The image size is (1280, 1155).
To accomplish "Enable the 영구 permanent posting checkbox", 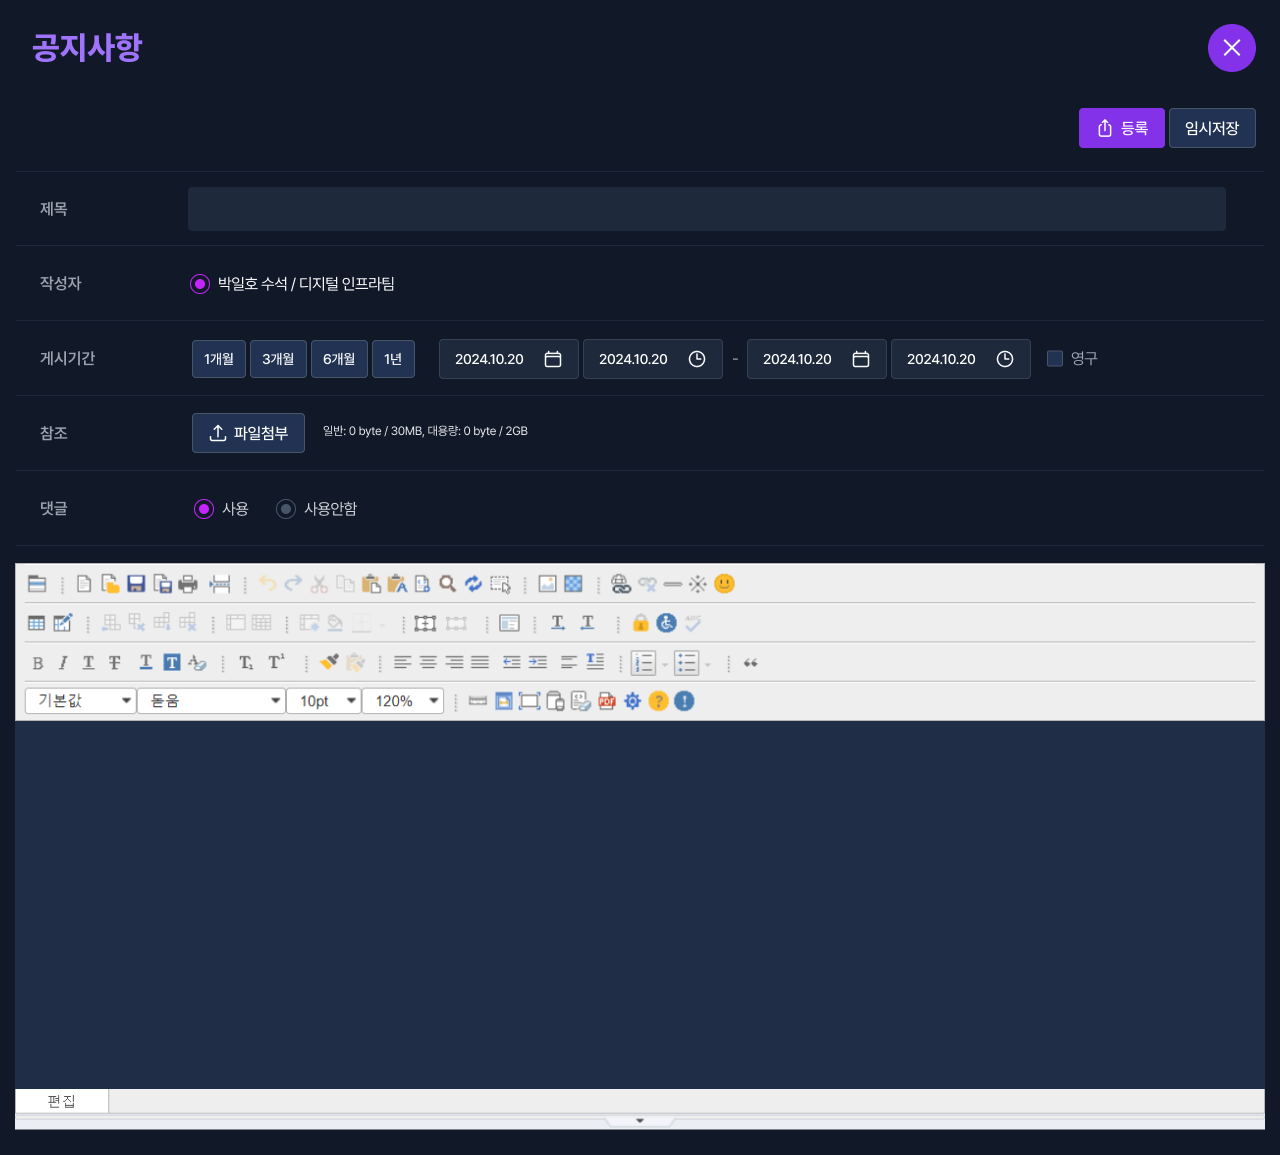I will click(x=1055, y=358).
